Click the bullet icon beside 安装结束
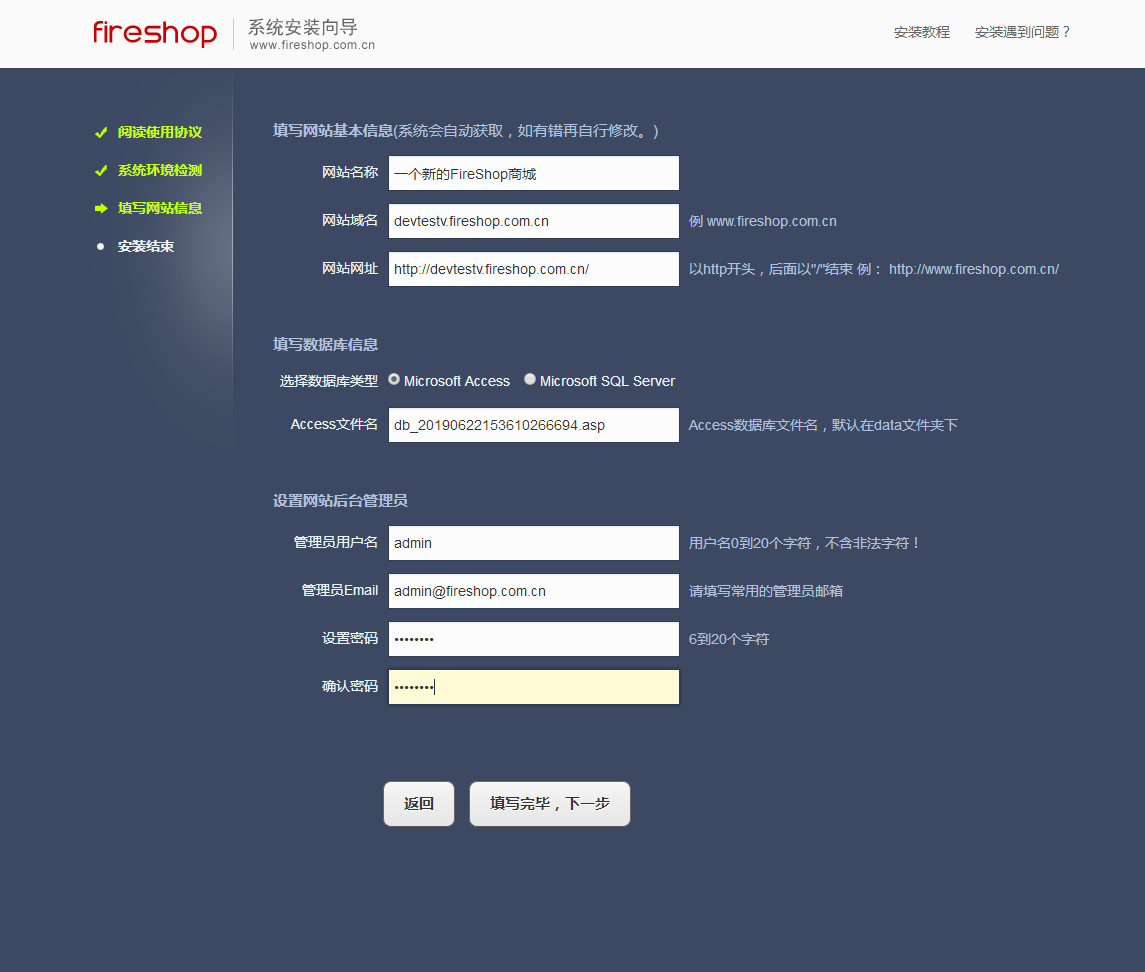 [101, 246]
